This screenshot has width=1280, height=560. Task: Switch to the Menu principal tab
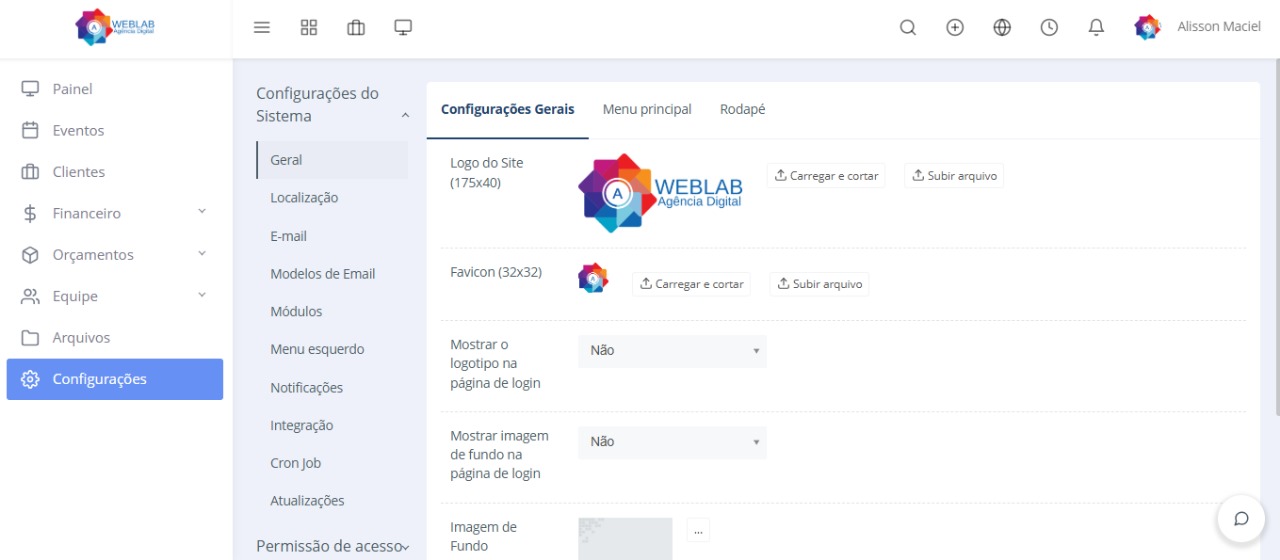(x=647, y=110)
